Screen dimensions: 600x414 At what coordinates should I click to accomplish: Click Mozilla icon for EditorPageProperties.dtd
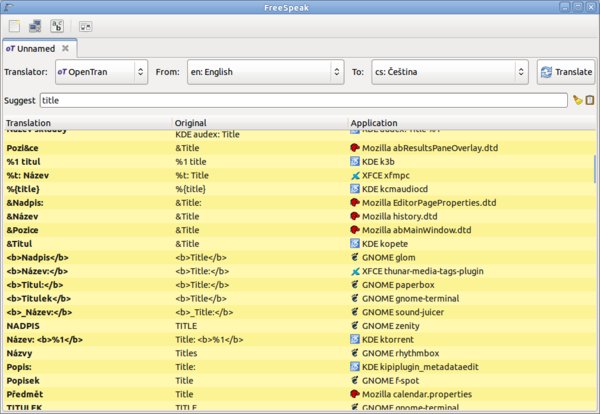355,202
